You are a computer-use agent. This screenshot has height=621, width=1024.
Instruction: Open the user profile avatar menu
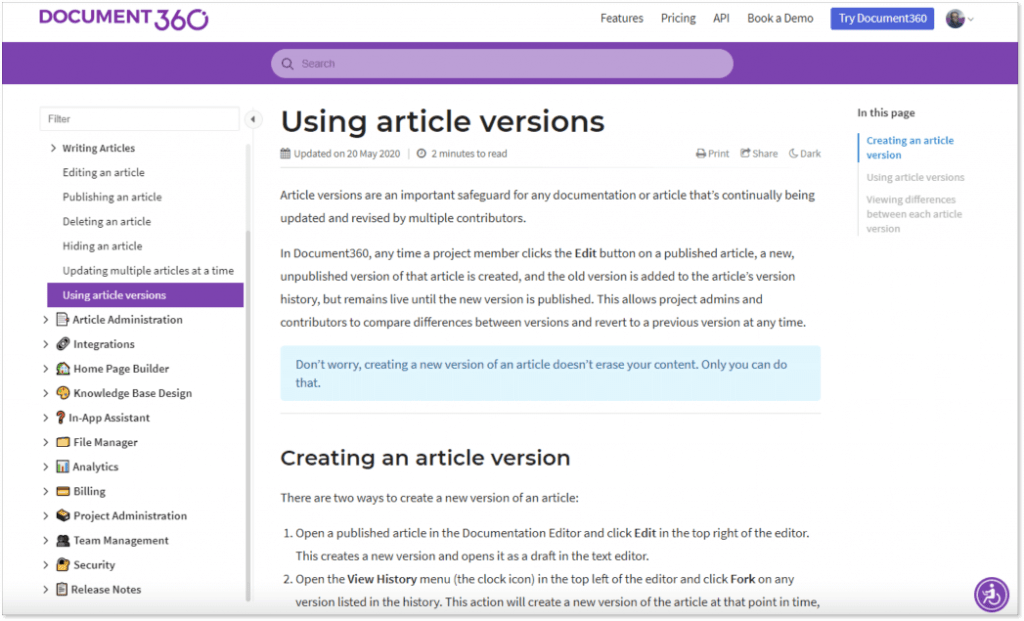point(955,17)
